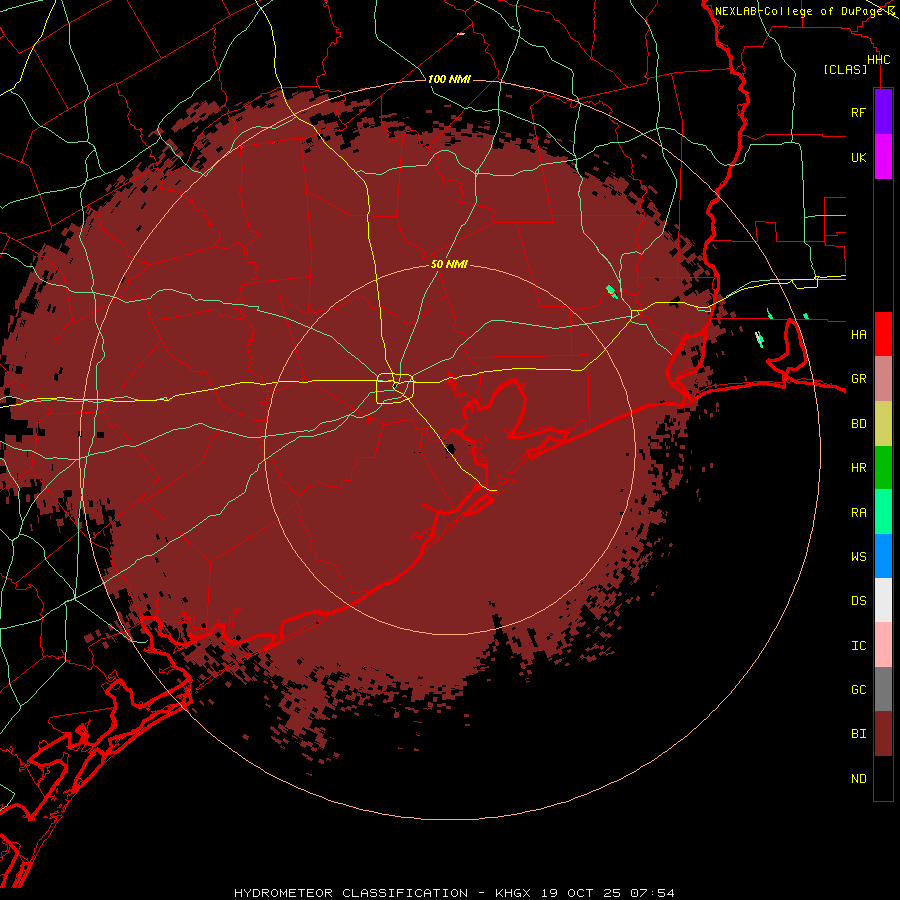Click the KHGX radar station identifier
The height and width of the screenshot is (900, 900).
coord(513,893)
